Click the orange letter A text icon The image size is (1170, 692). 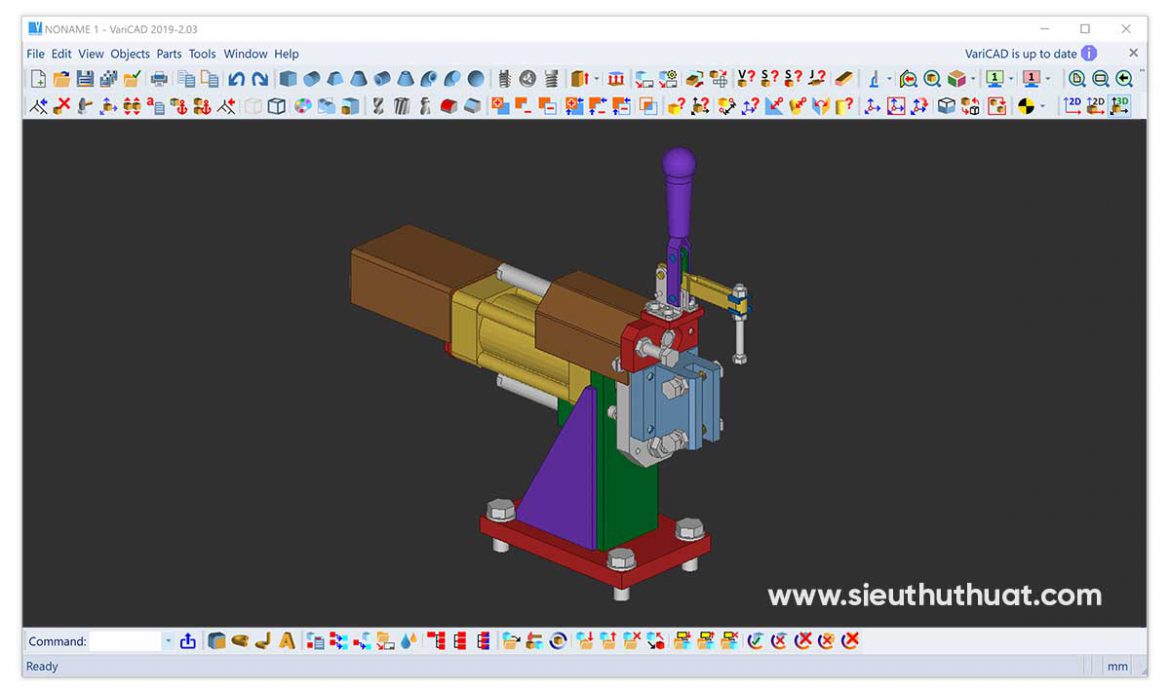pyautogui.click(x=287, y=640)
